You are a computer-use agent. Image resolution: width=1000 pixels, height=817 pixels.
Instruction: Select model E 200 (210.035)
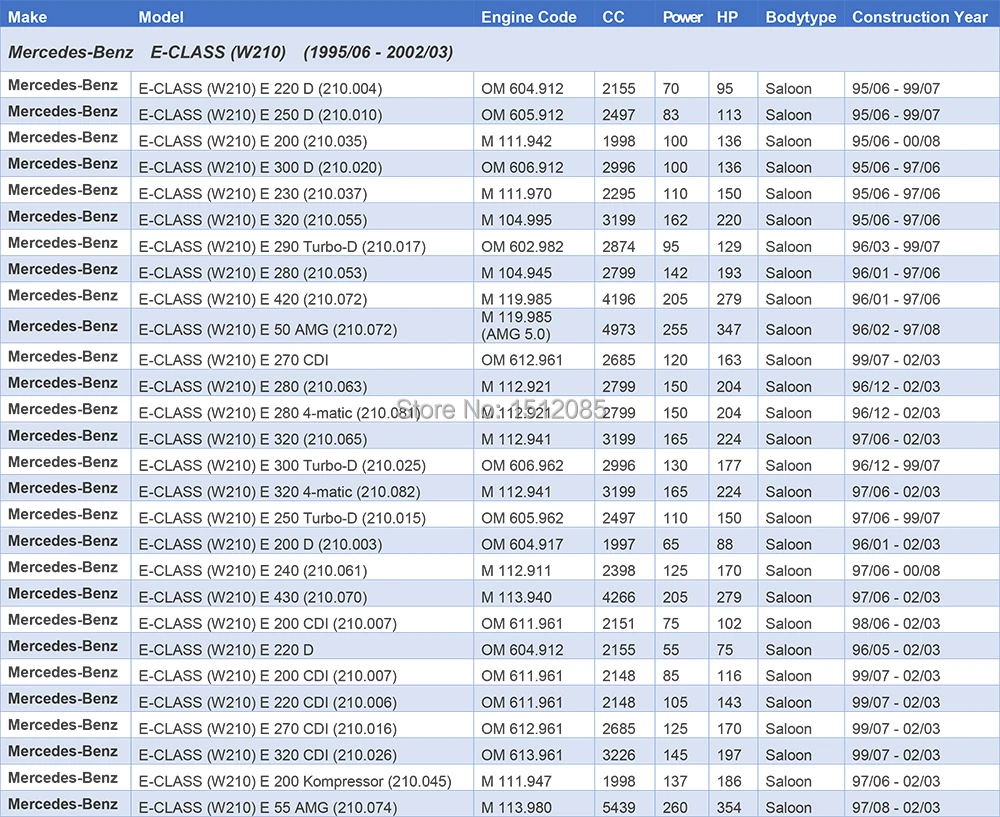coord(253,141)
